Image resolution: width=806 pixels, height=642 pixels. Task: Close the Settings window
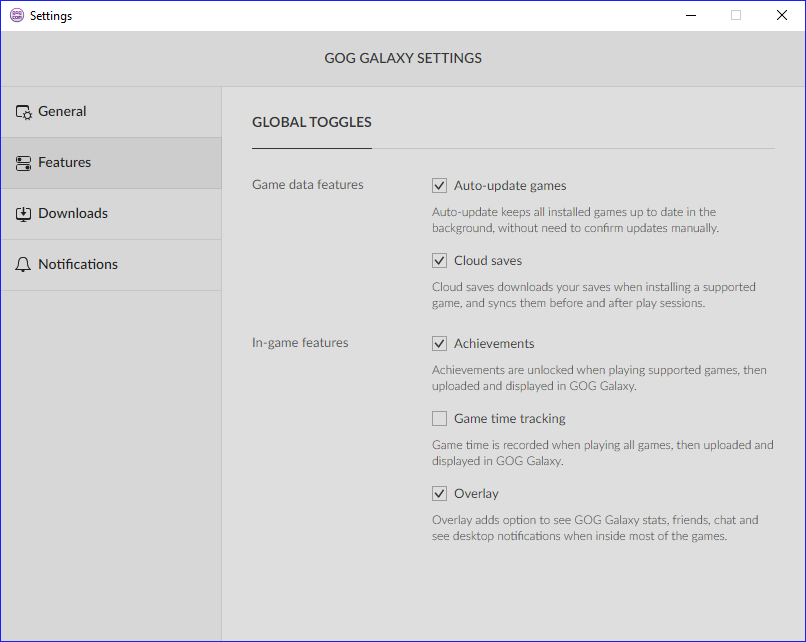pyautogui.click(x=782, y=15)
